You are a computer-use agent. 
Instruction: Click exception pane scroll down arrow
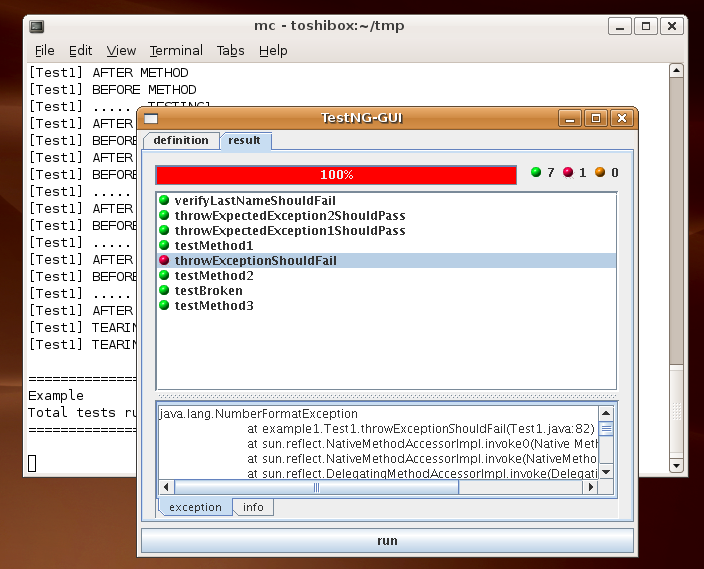(x=606, y=472)
